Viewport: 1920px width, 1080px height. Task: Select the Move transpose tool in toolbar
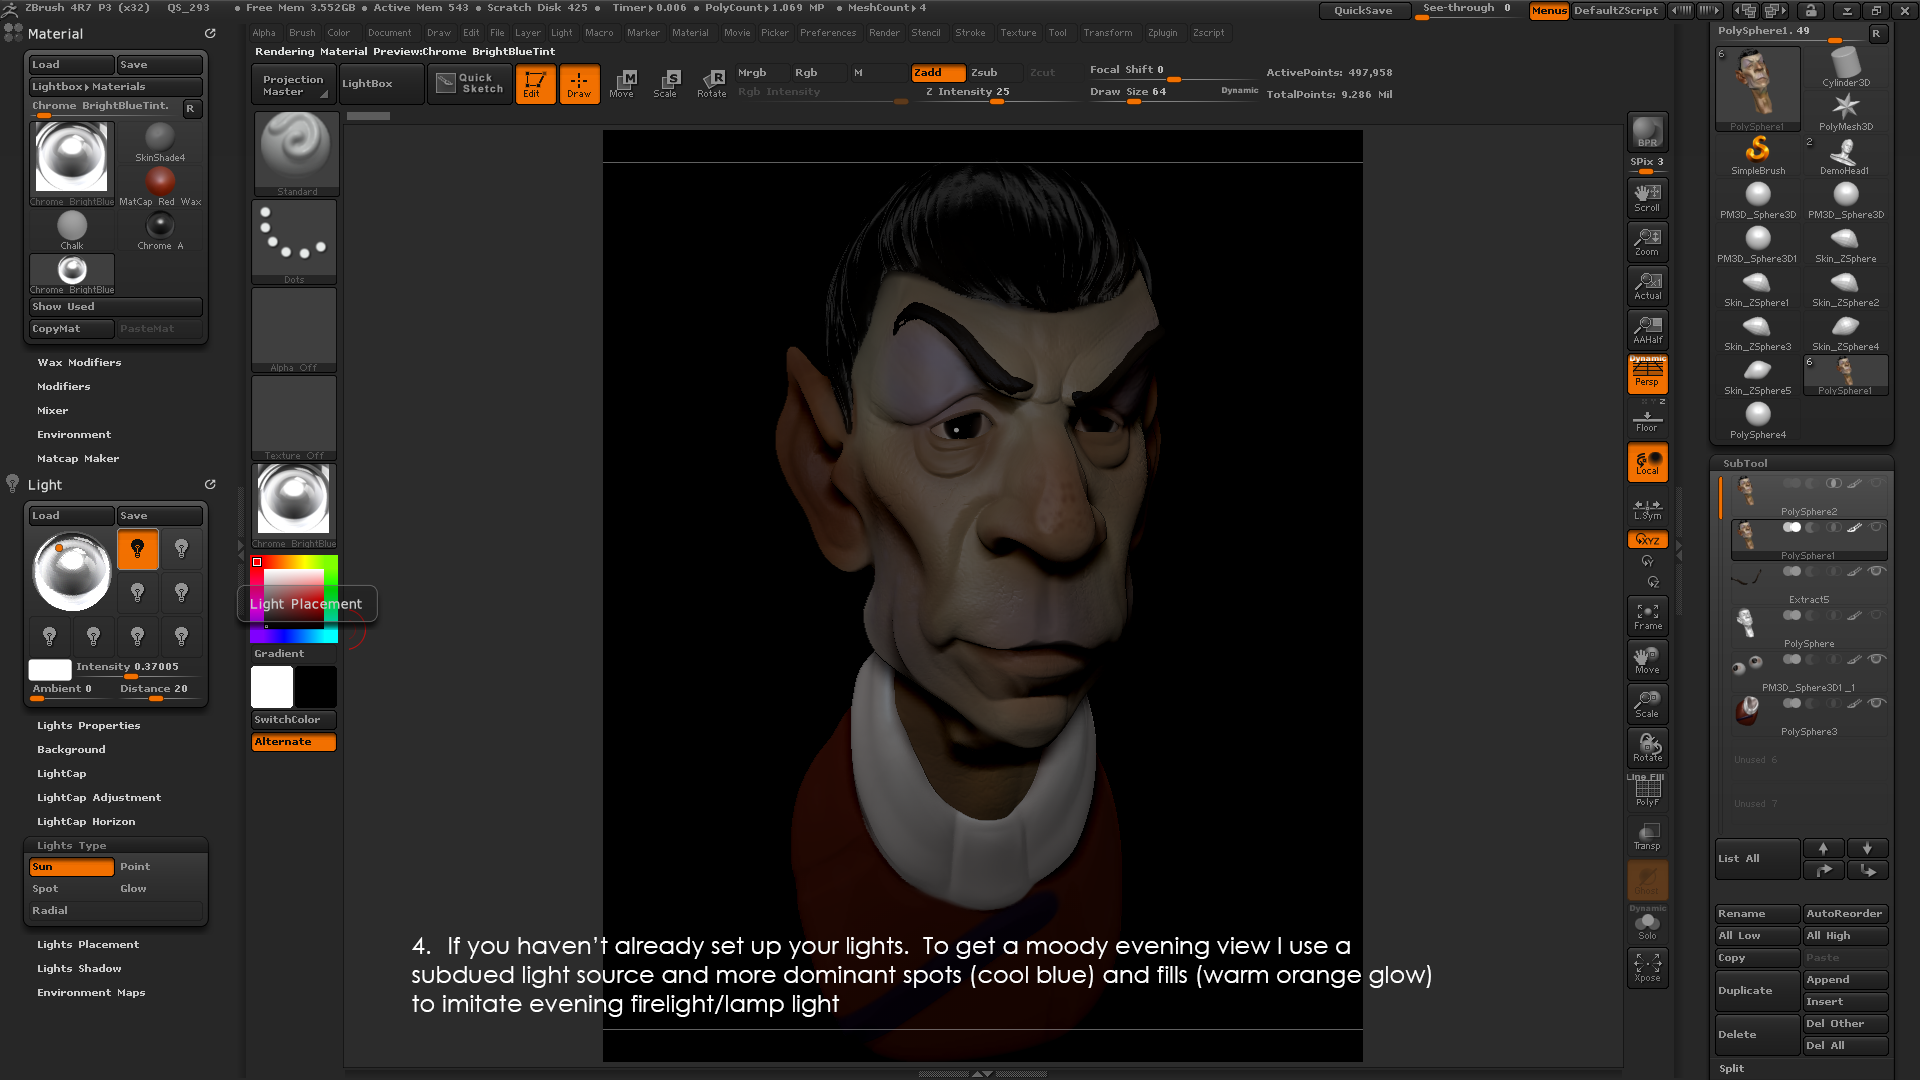[x=621, y=83]
